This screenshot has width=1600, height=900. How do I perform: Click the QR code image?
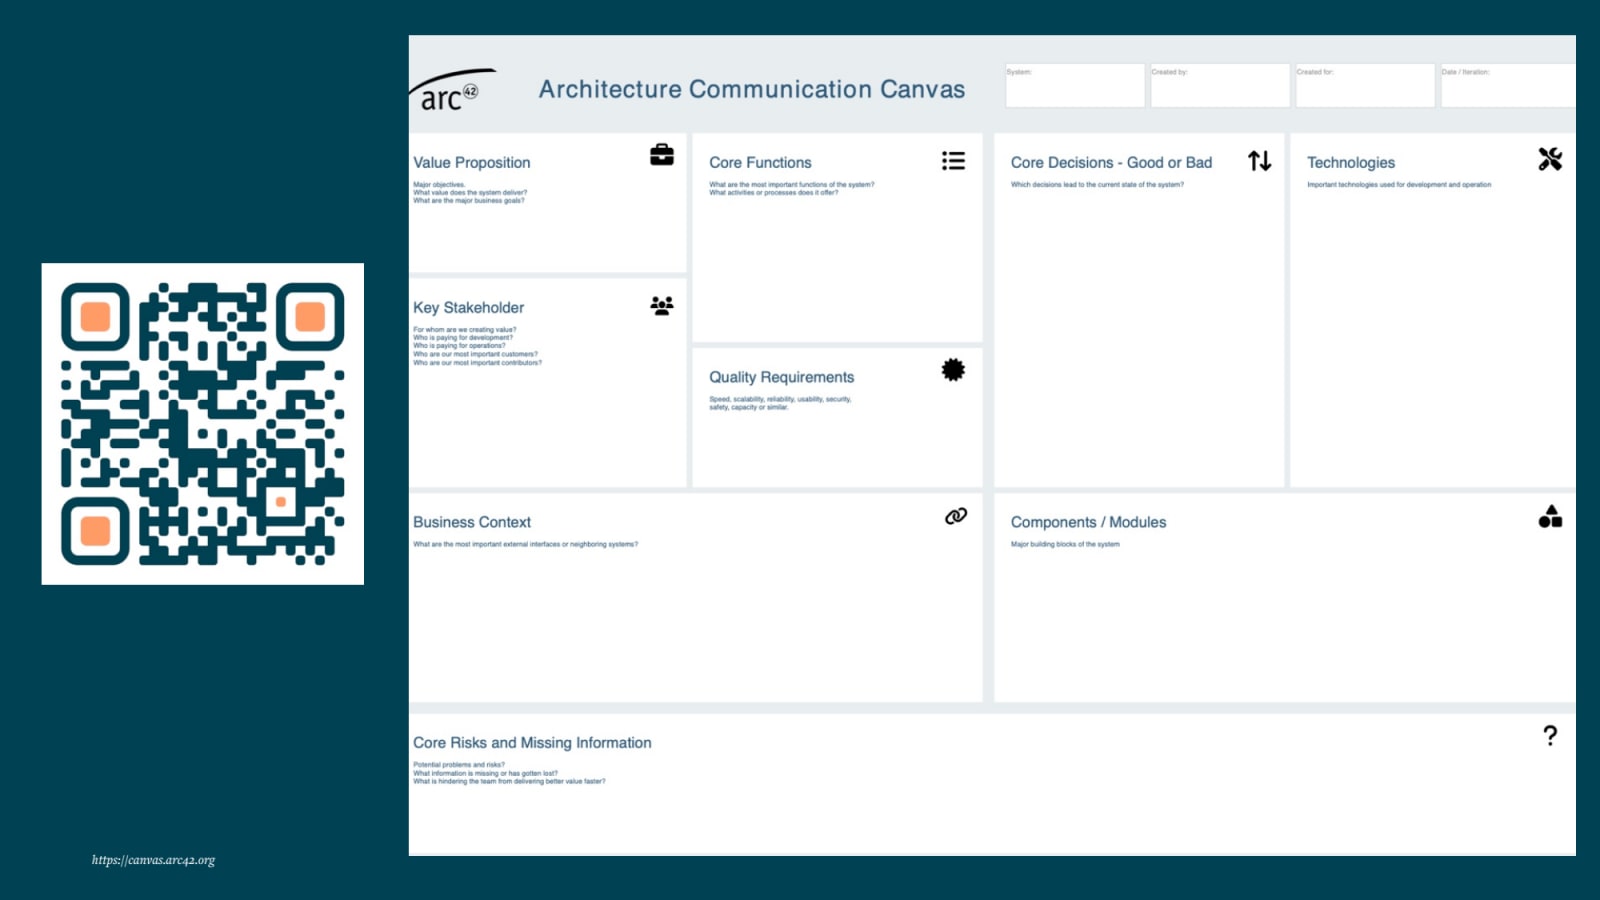click(203, 424)
